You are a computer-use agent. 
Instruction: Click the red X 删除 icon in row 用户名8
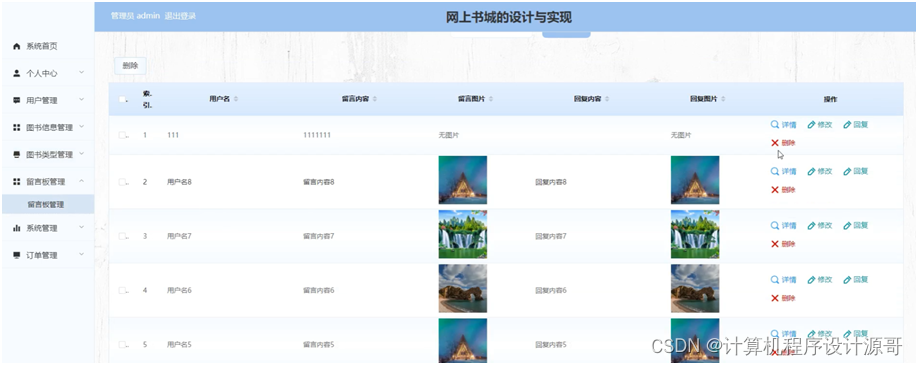click(775, 189)
